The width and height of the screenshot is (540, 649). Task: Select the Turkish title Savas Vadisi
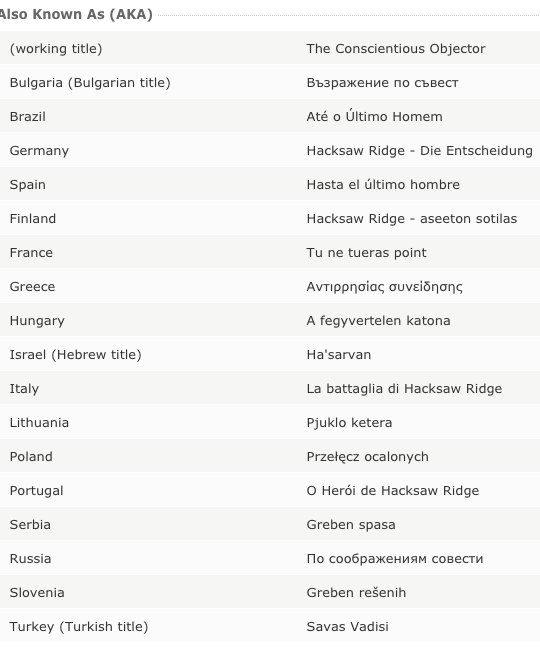tap(348, 626)
